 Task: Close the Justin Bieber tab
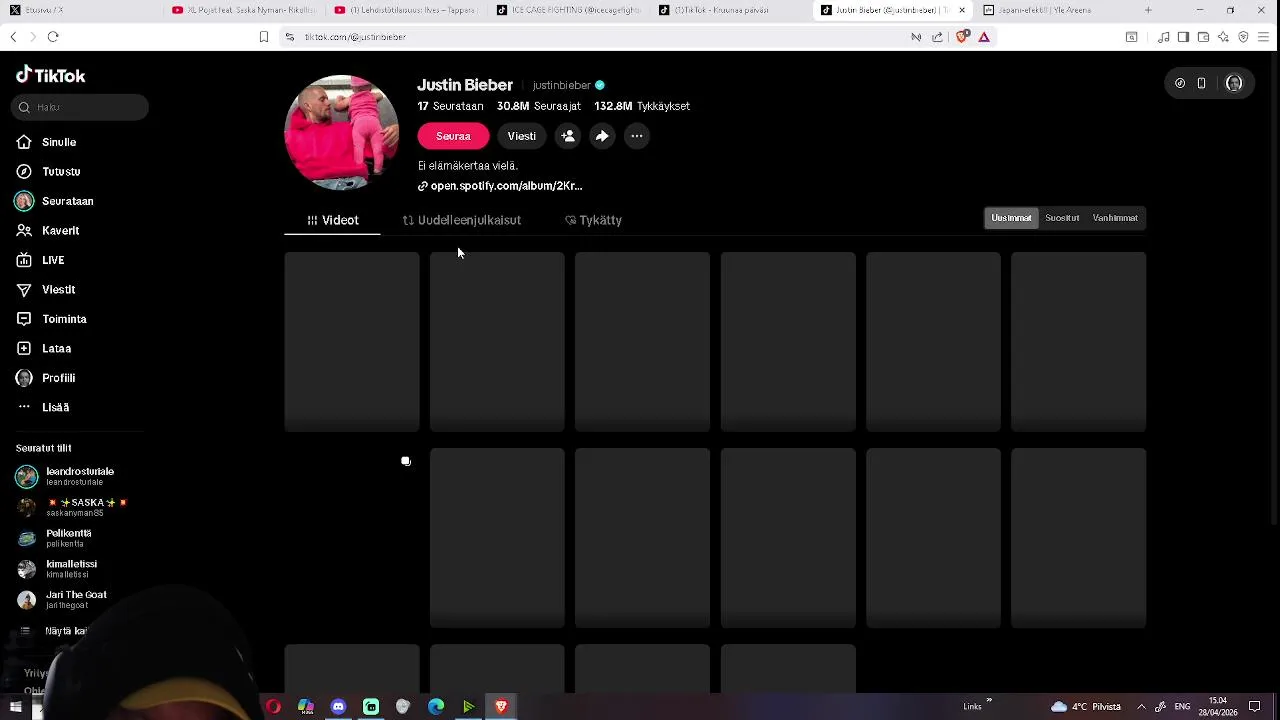(962, 10)
